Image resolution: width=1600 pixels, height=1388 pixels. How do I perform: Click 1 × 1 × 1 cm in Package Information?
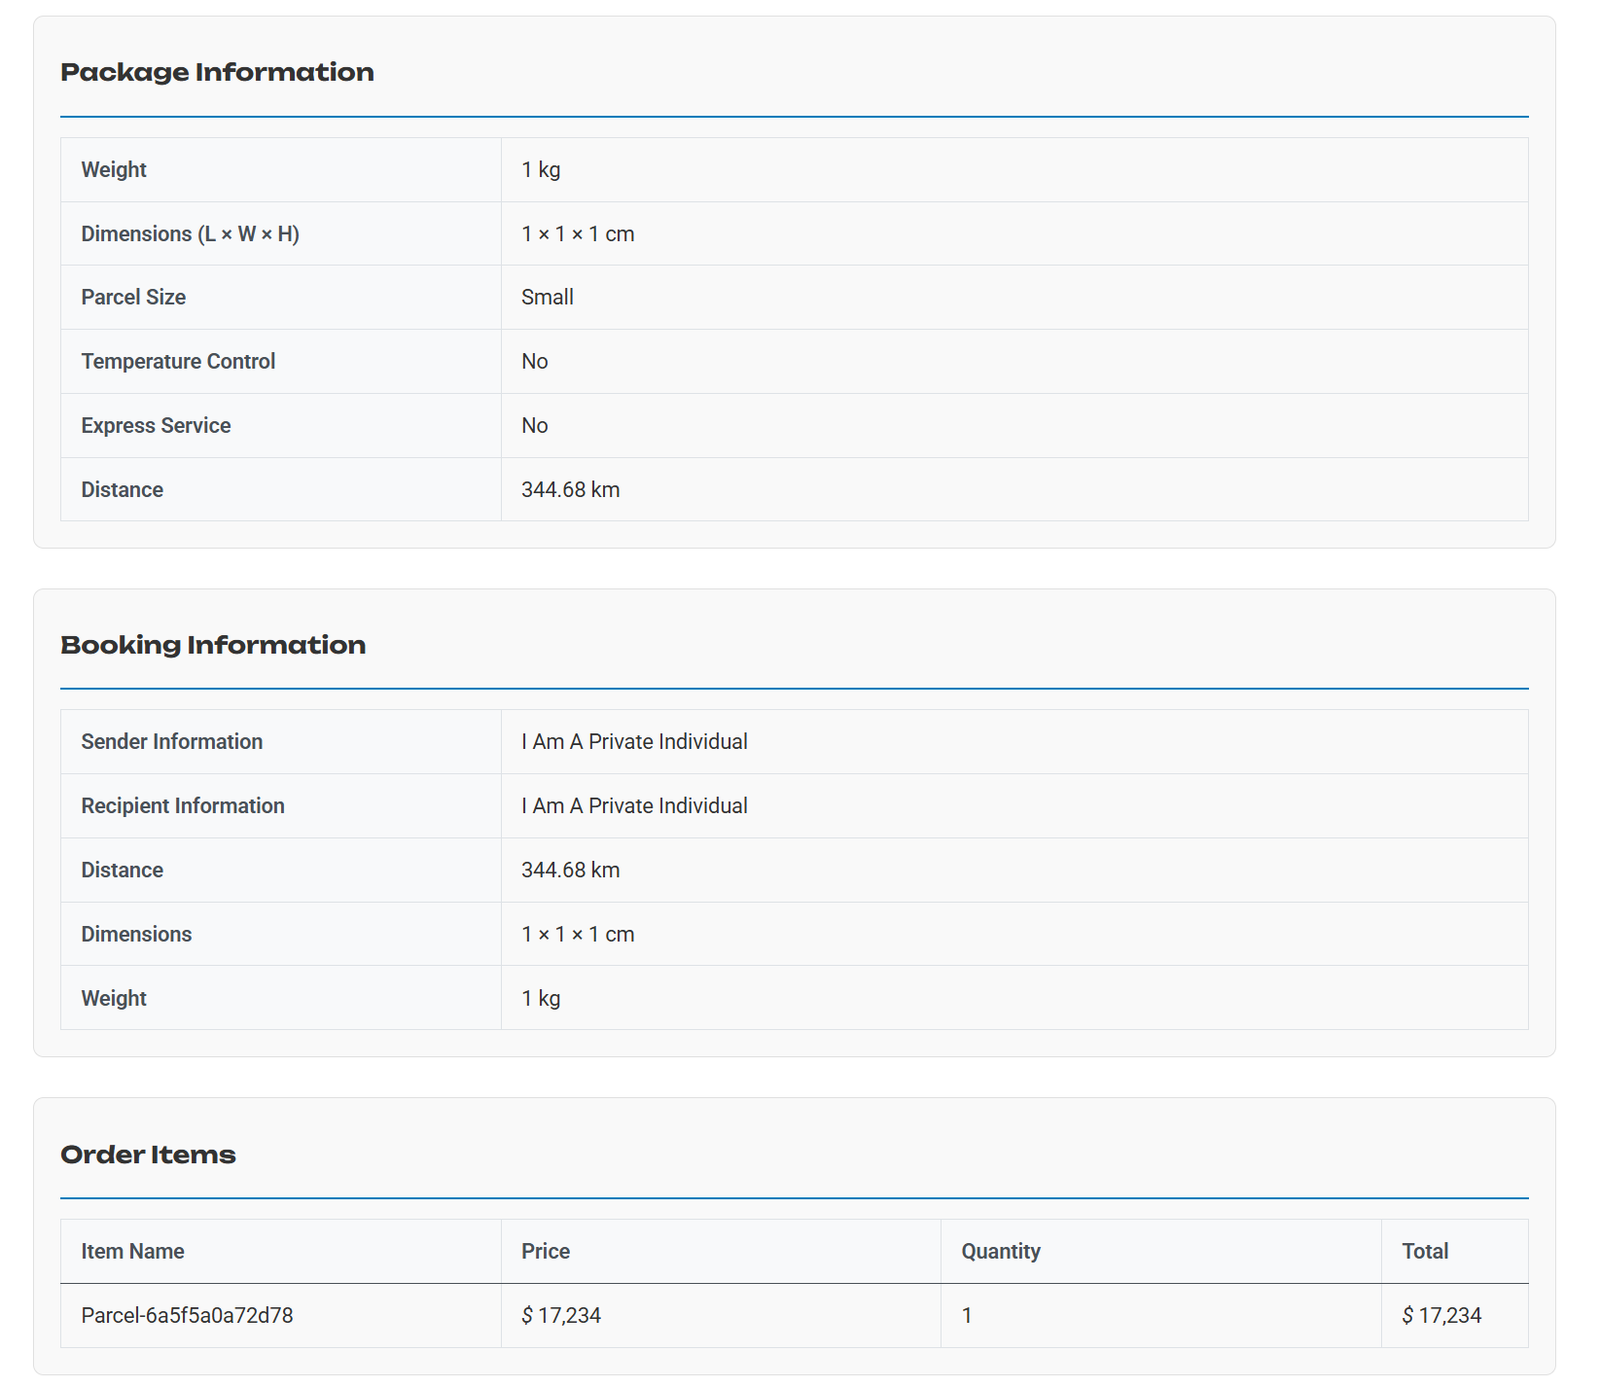coord(578,234)
